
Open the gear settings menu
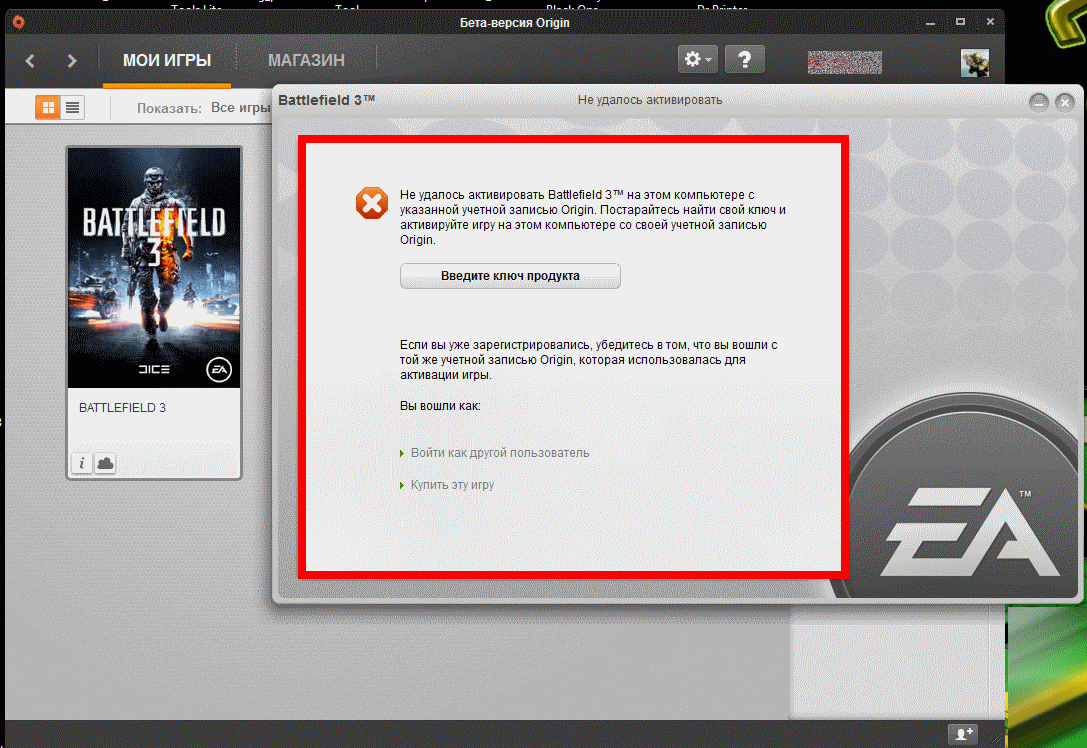[x=697, y=60]
